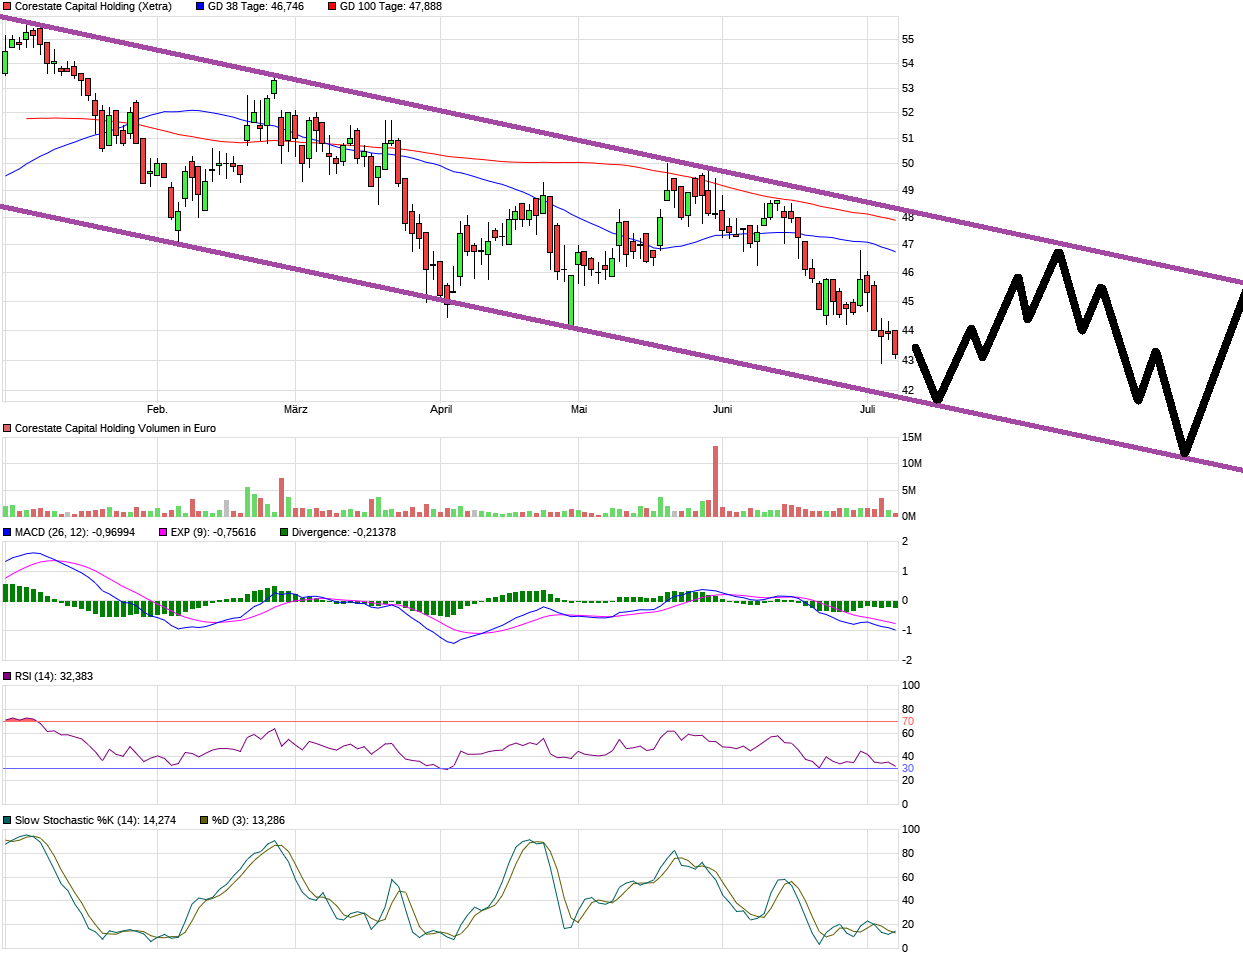This screenshot has width=1243, height=958.
Task: Click the 10M volume axis label
Action: click(911, 463)
